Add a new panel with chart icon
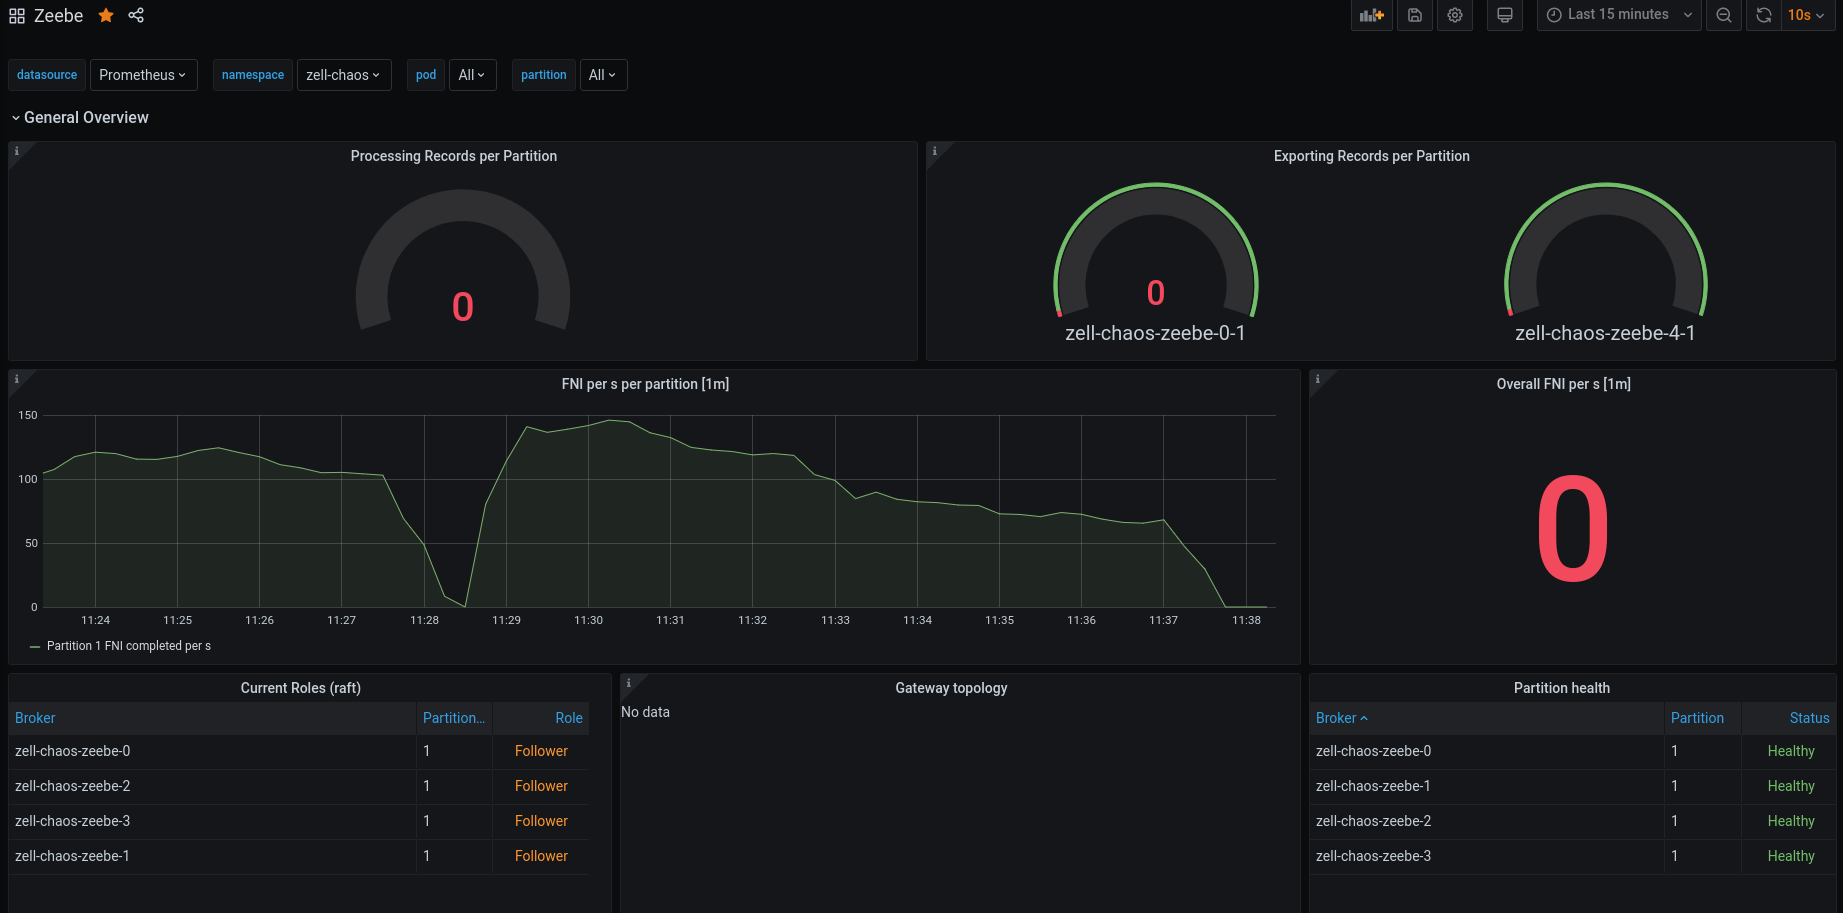 pos(1372,15)
